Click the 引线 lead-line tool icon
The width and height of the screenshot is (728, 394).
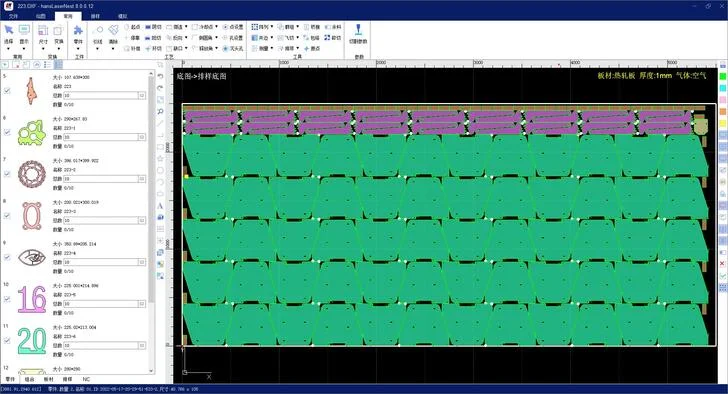98,30
